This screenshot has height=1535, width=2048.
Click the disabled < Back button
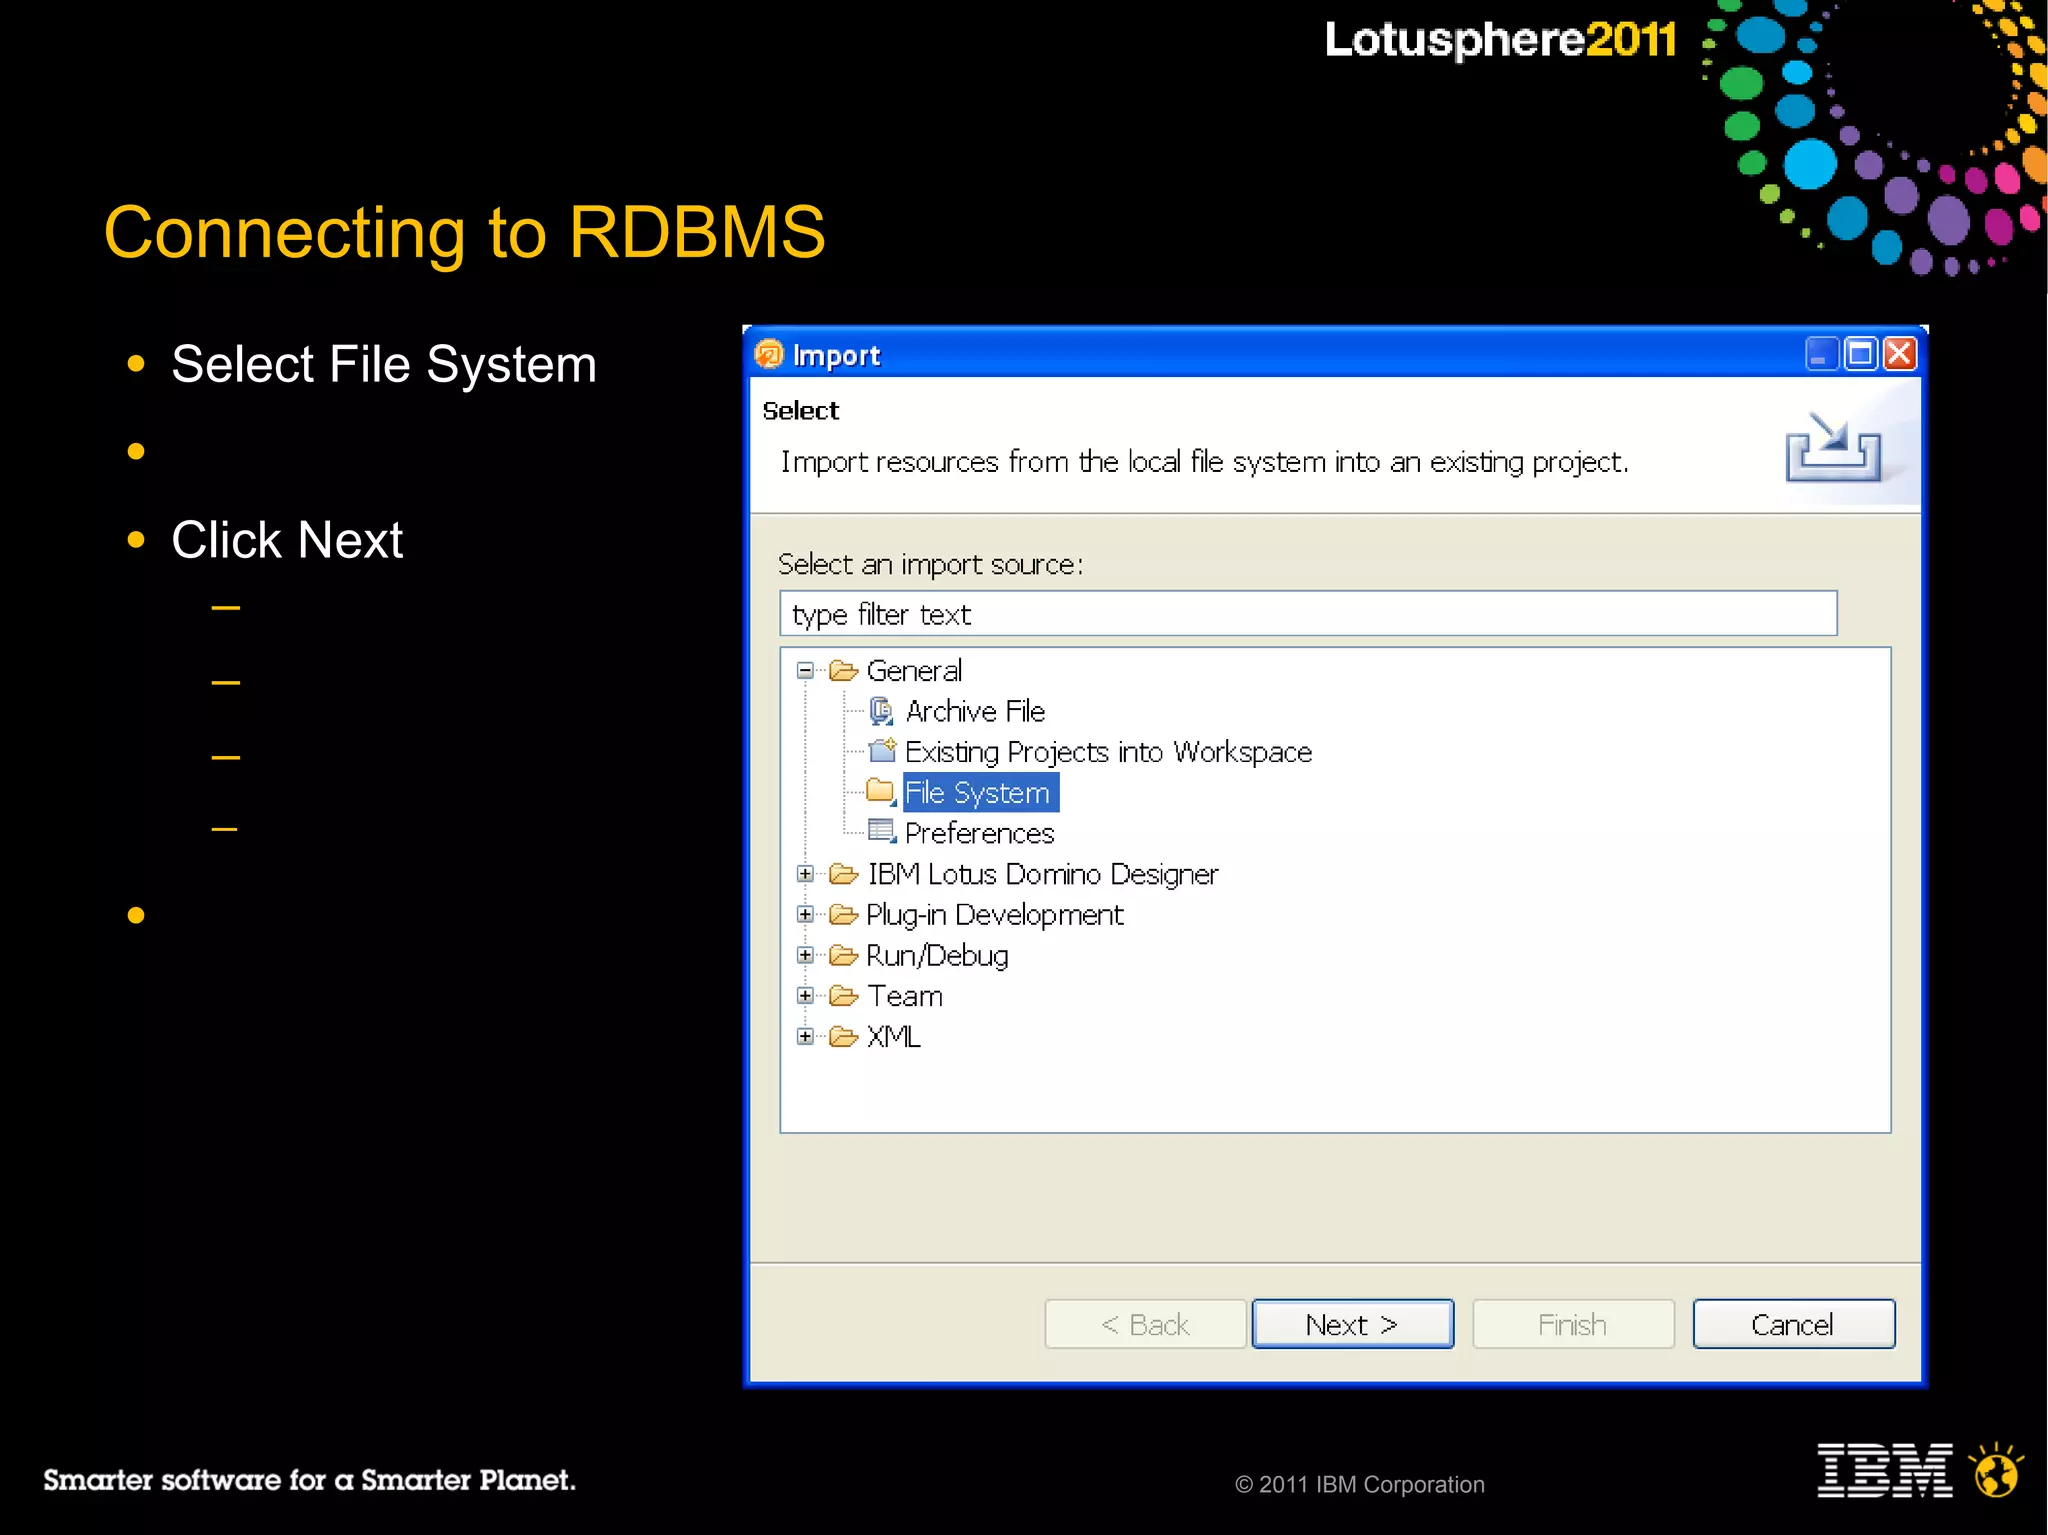tap(1145, 1324)
